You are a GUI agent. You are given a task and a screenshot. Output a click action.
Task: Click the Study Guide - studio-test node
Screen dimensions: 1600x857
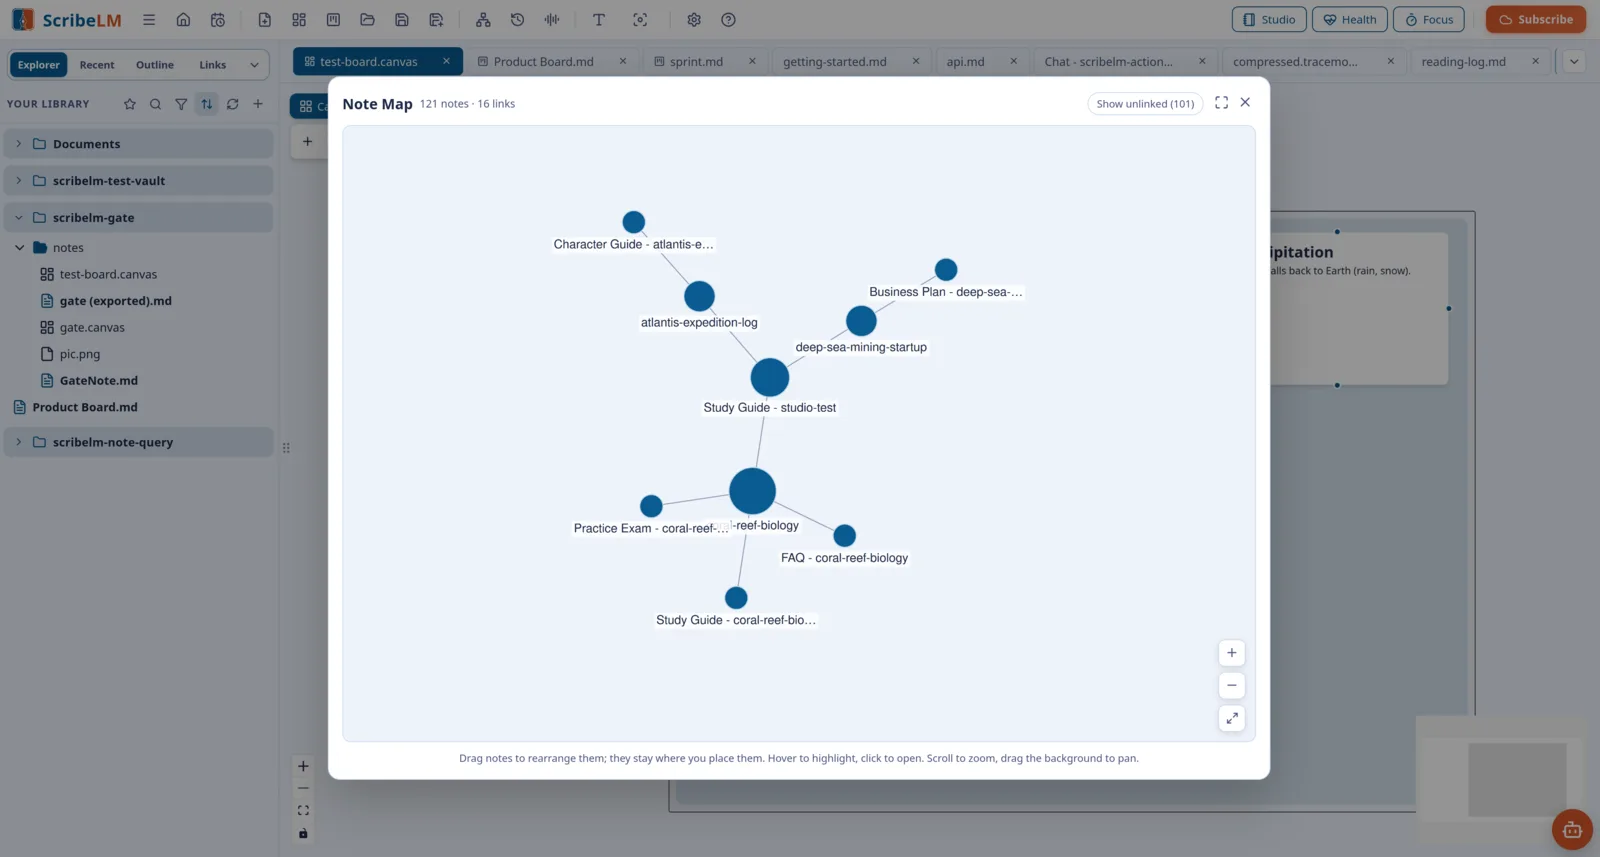click(770, 378)
